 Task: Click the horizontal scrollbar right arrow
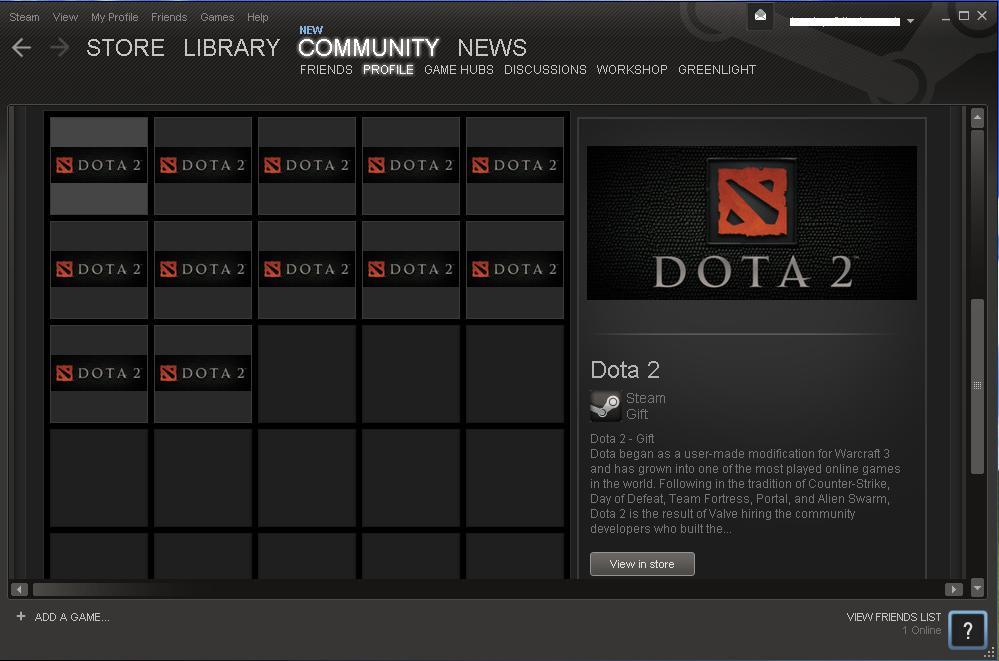[953, 590]
